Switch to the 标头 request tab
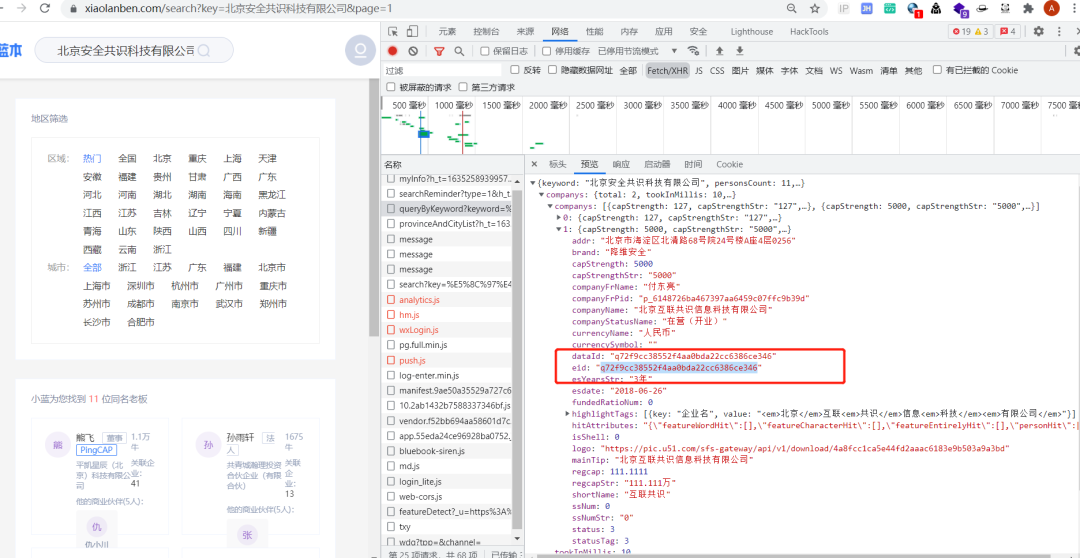The width and height of the screenshot is (1080, 558). [558, 165]
